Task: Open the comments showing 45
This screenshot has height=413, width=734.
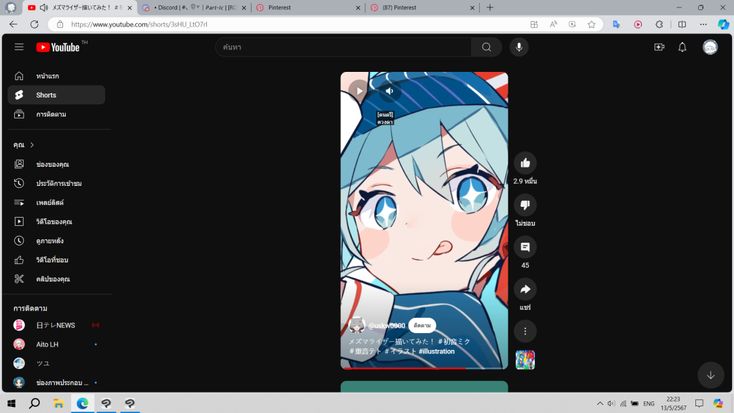Action: (525, 247)
